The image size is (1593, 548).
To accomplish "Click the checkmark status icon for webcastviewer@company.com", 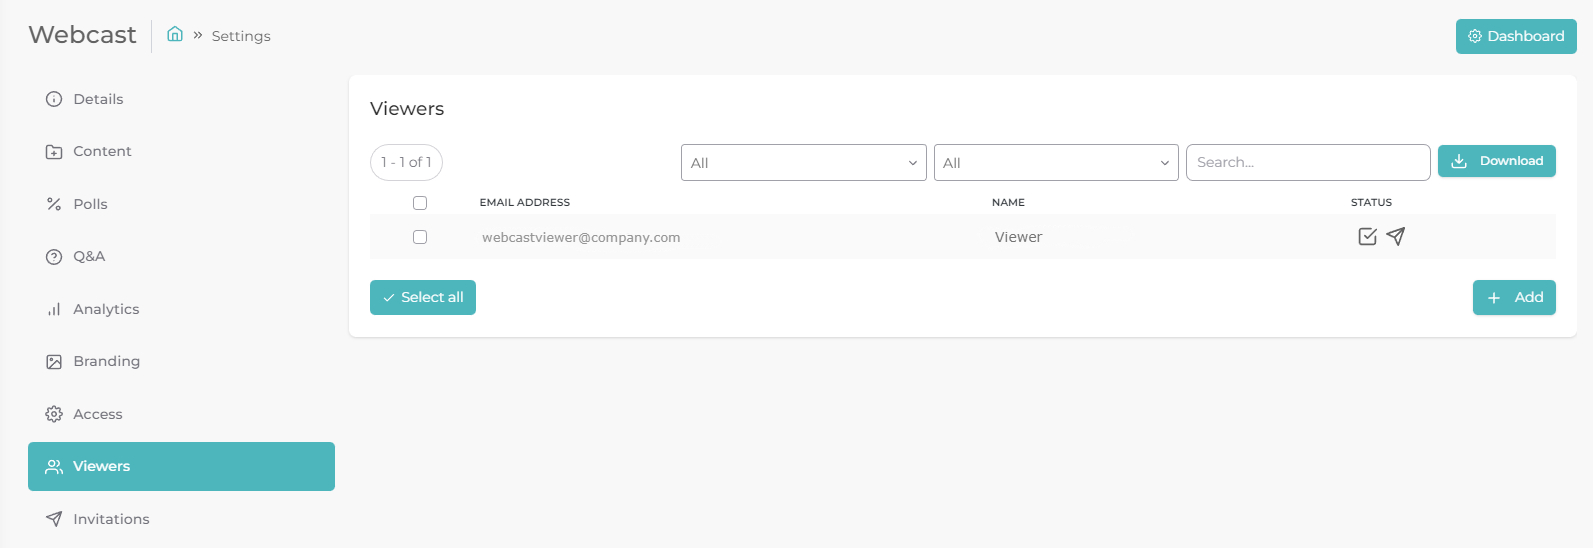I will point(1368,236).
